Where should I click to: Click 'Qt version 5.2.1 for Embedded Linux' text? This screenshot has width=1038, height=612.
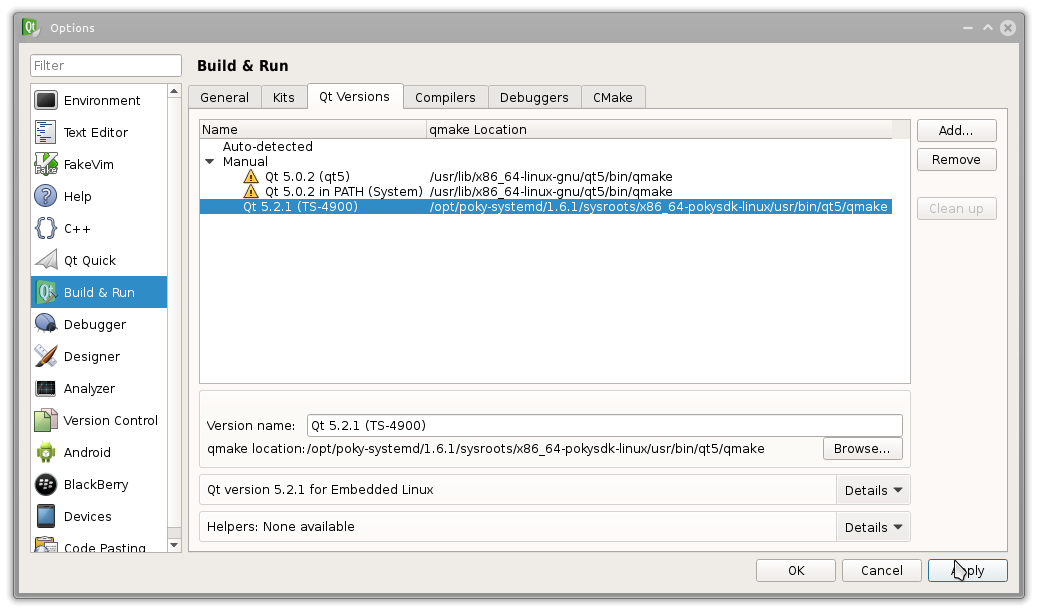(x=320, y=489)
